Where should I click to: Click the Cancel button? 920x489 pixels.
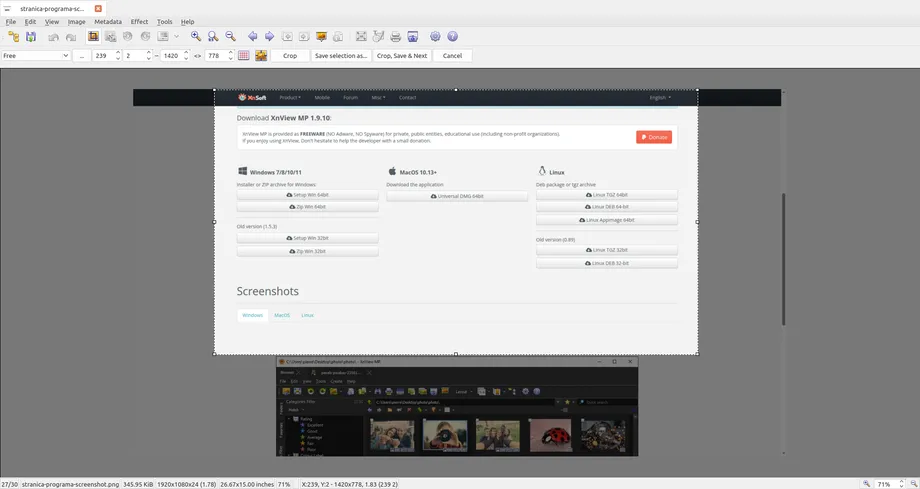452,56
